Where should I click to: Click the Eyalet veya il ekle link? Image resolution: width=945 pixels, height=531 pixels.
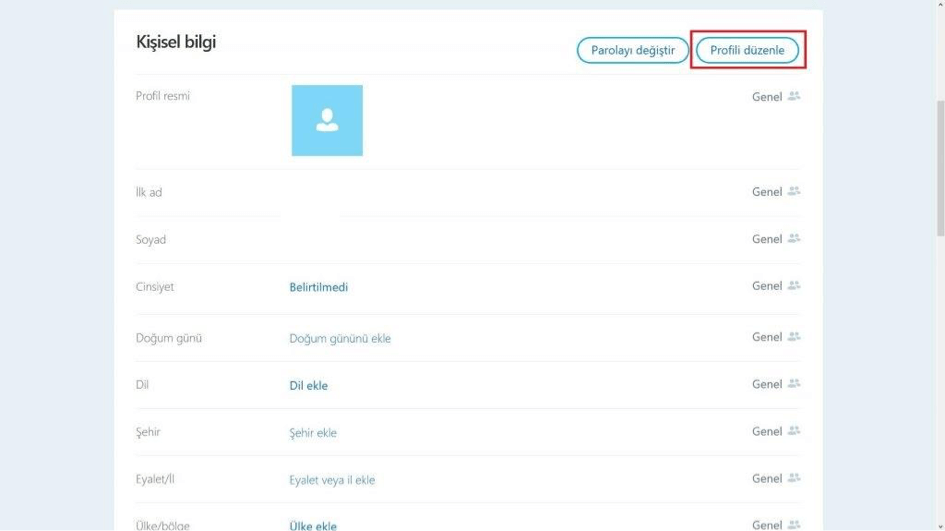pos(332,480)
